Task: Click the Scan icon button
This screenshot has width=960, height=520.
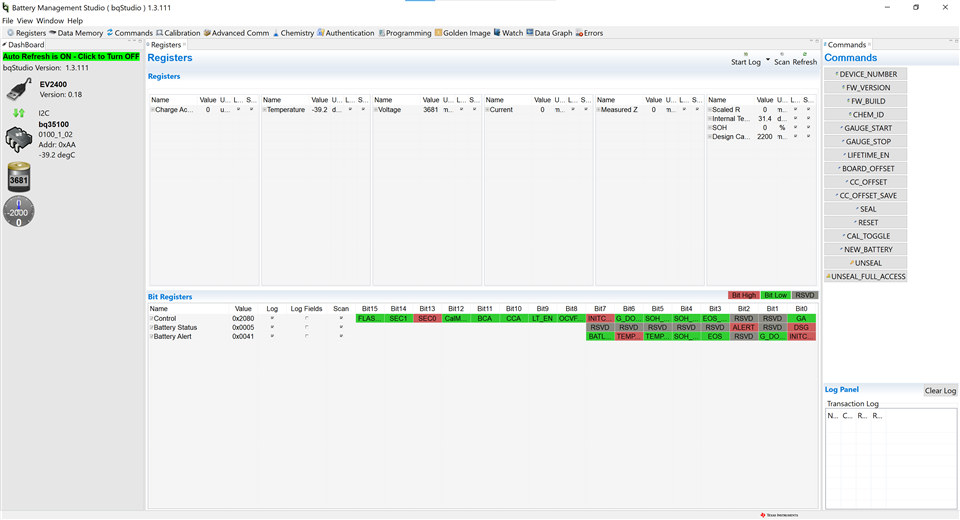Action: click(x=782, y=59)
